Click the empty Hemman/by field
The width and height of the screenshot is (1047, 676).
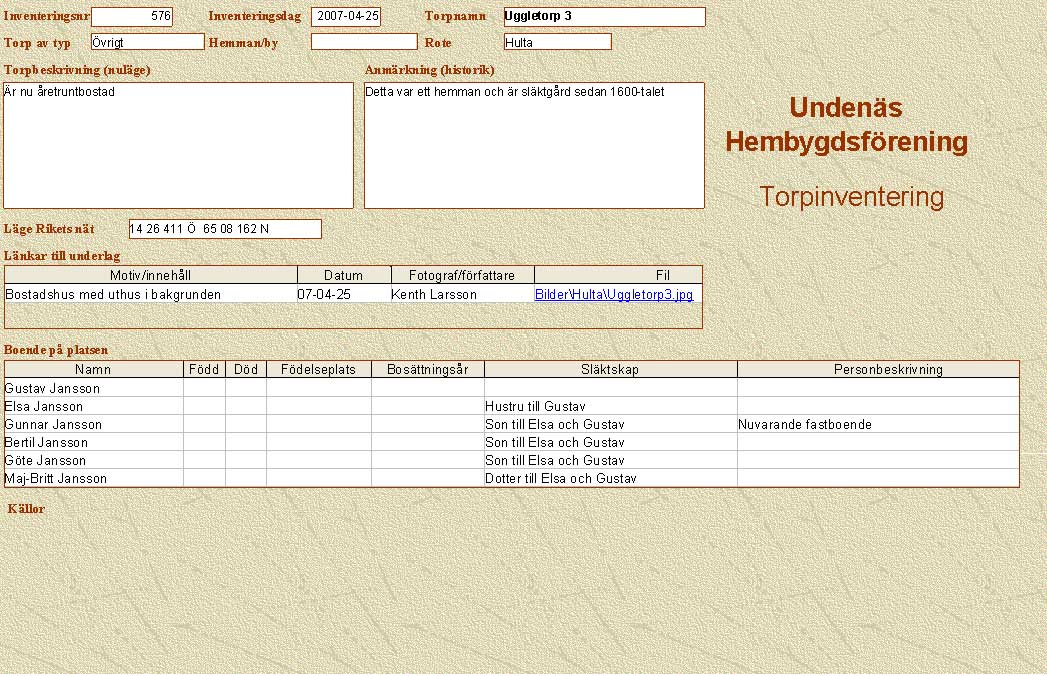[364, 42]
